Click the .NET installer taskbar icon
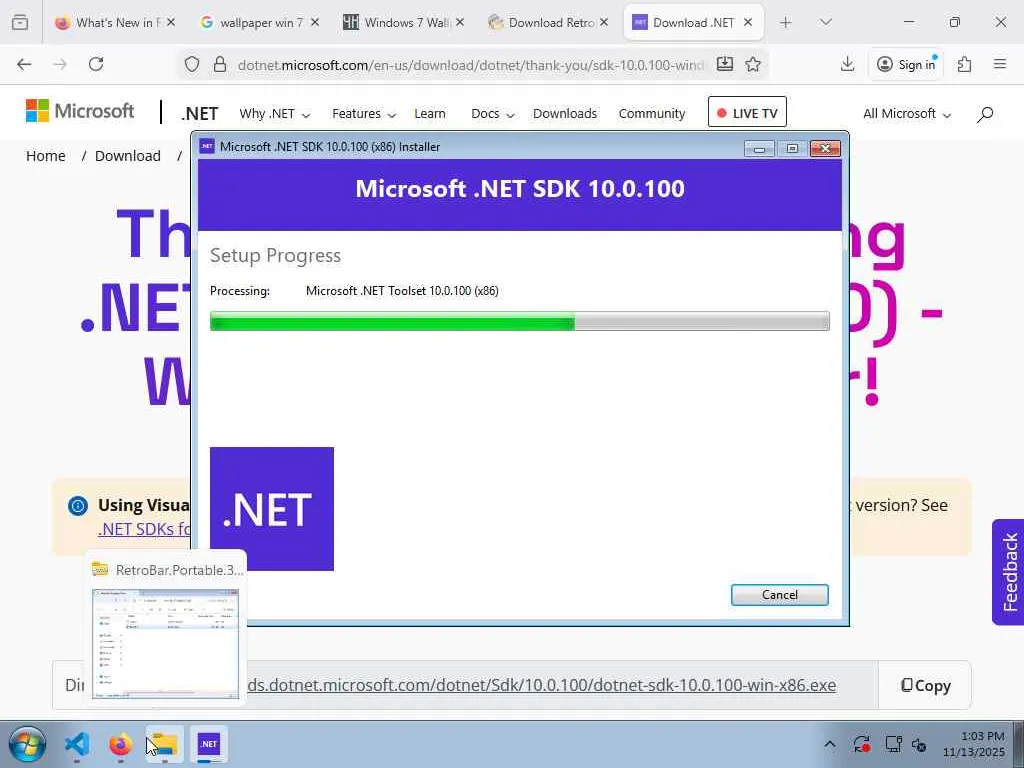Image resolution: width=1024 pixels, height=768 pixels. (208, 744)
